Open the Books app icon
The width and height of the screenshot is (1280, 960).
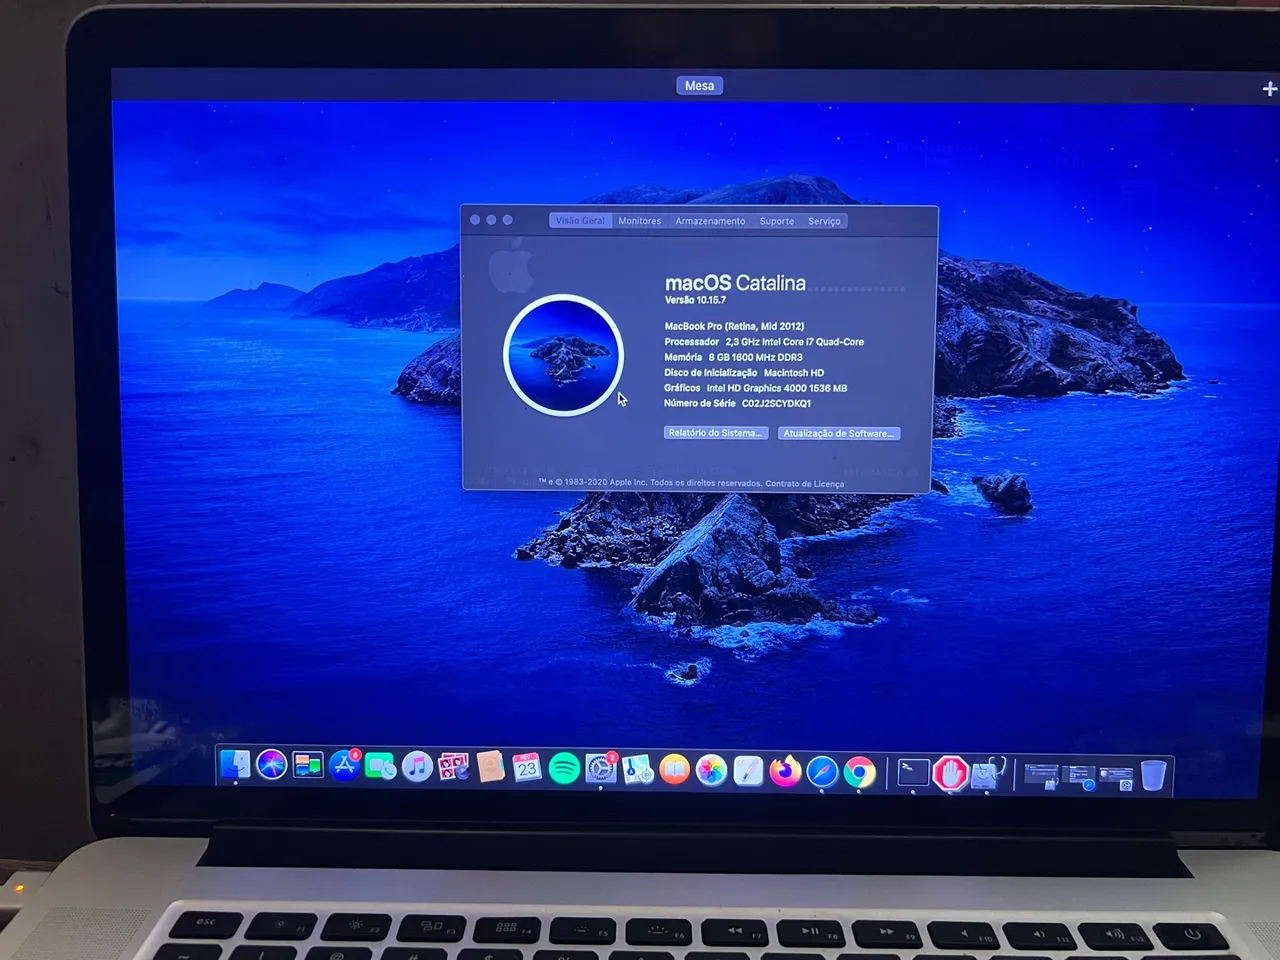tap(674, 770)
